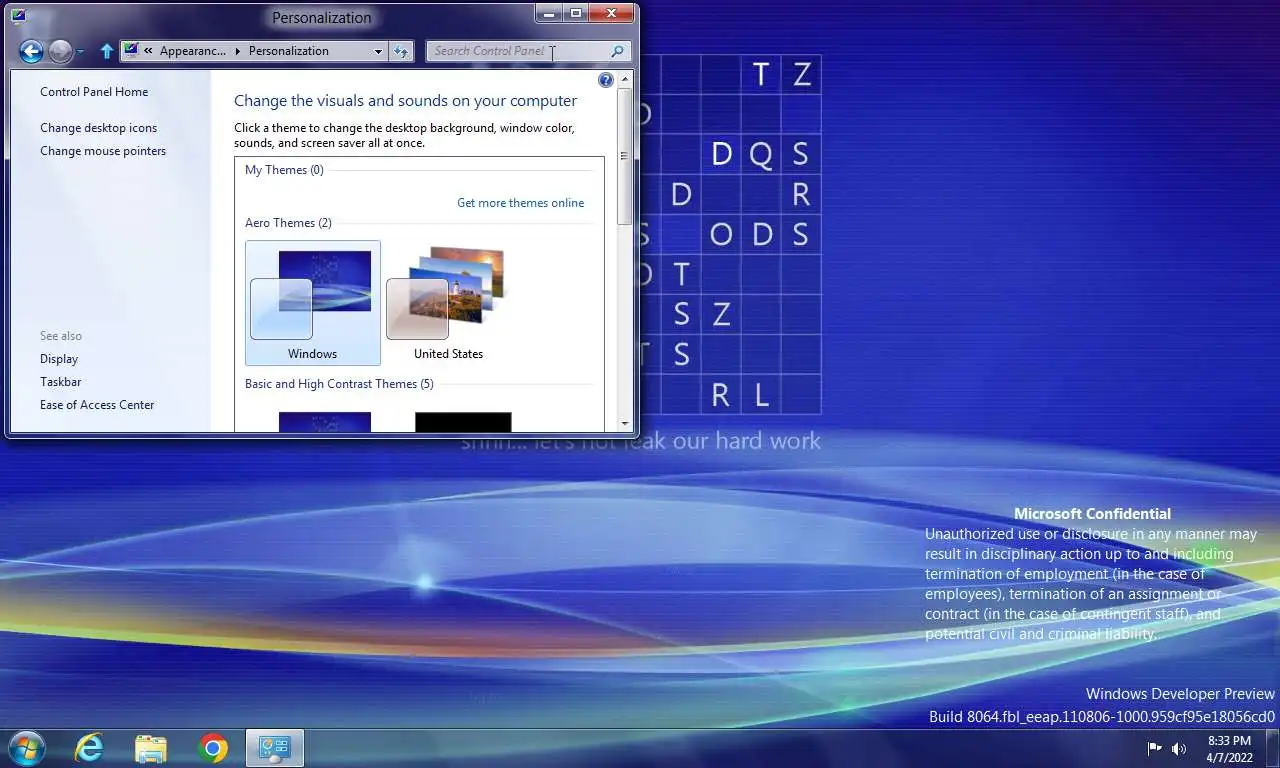Maximize the Personalization window
The height and width of the screenshot is (768, 1280).
pos(576,14)
